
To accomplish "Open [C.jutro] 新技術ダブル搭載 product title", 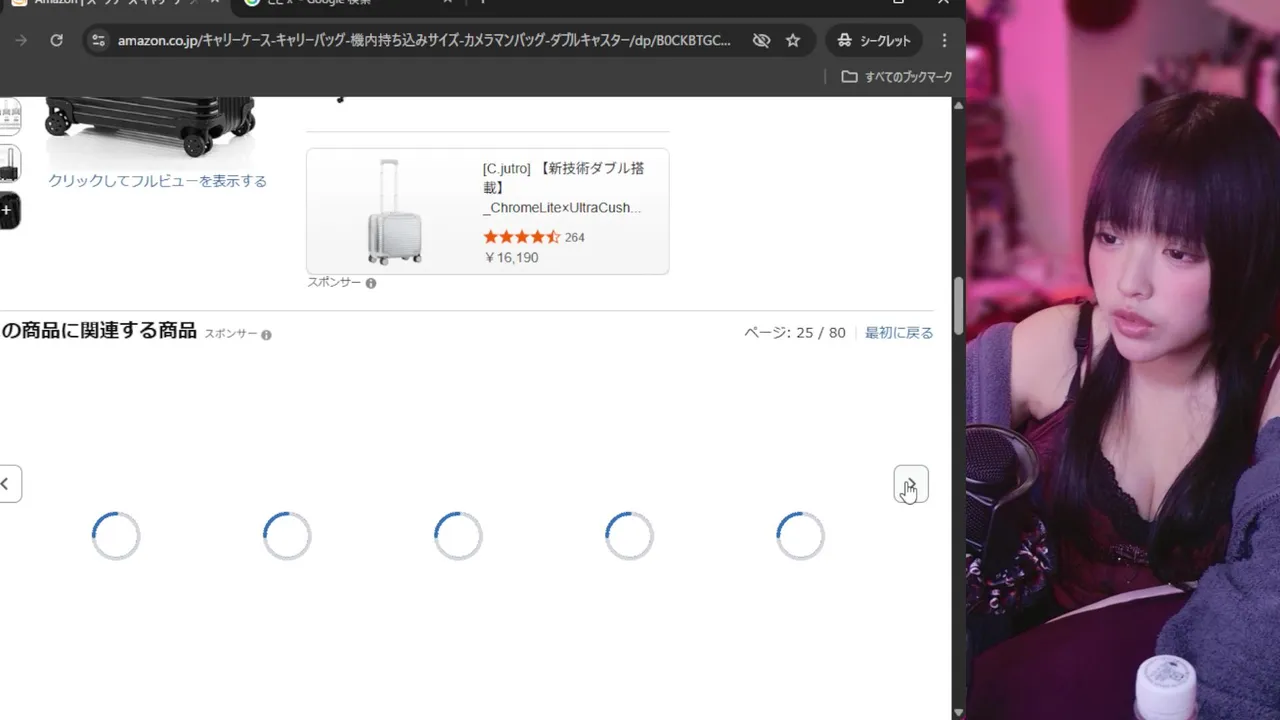I will (x=563, y=188).
